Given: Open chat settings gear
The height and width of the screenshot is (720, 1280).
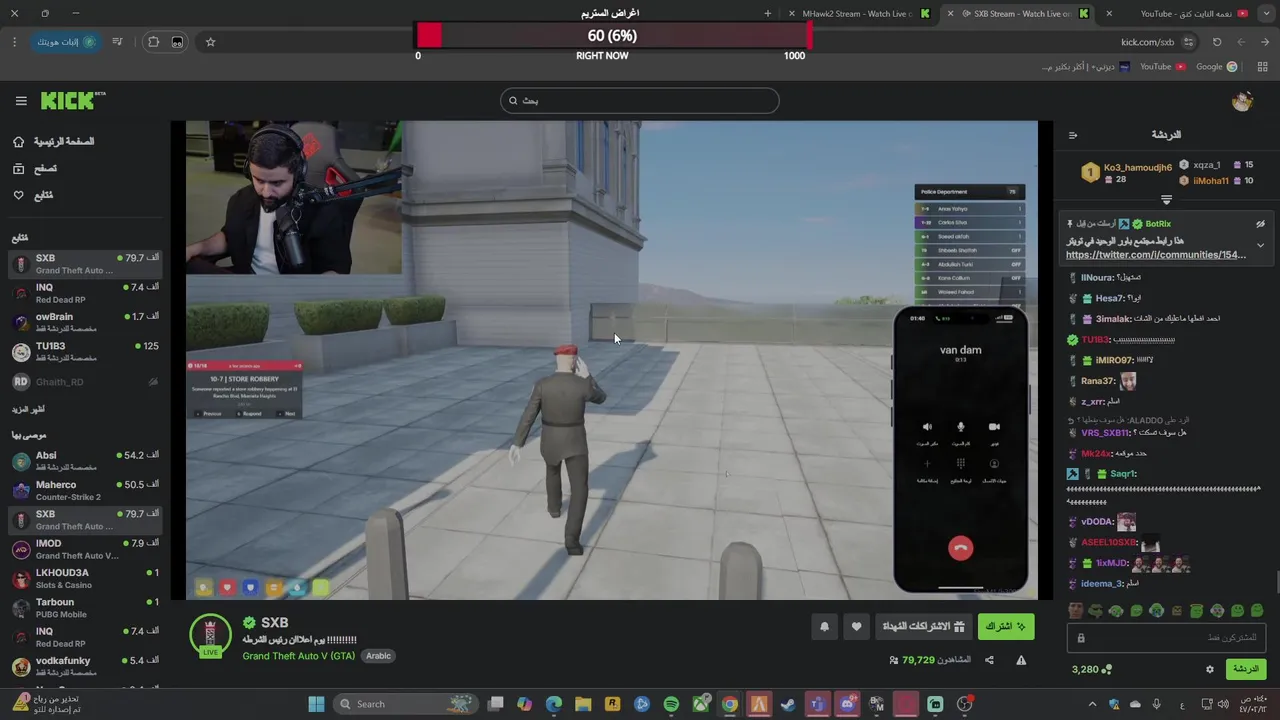Looking at the screenshot, I should 1209,669.
